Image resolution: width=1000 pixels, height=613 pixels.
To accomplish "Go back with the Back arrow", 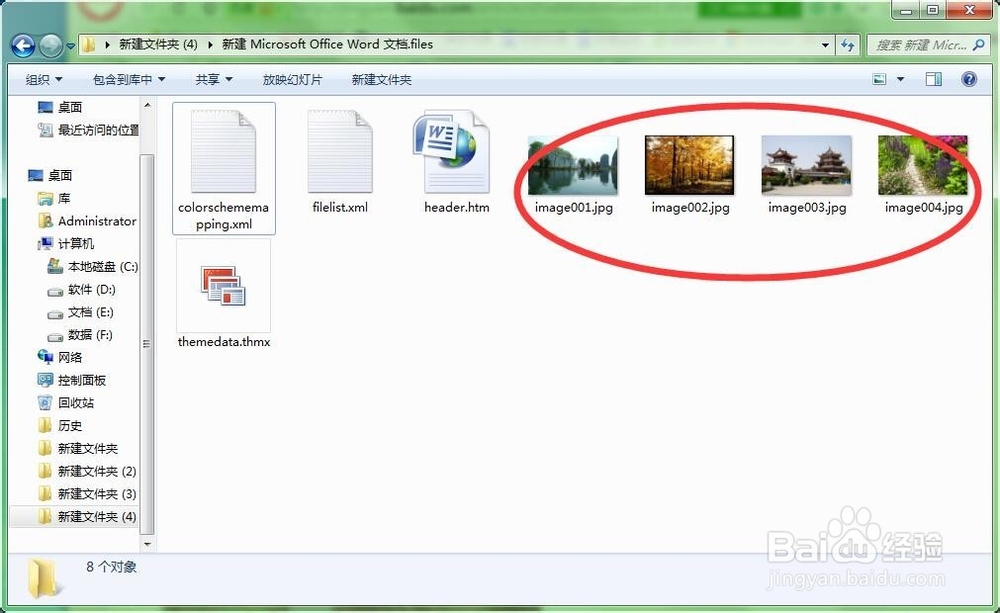I will 23,45.
